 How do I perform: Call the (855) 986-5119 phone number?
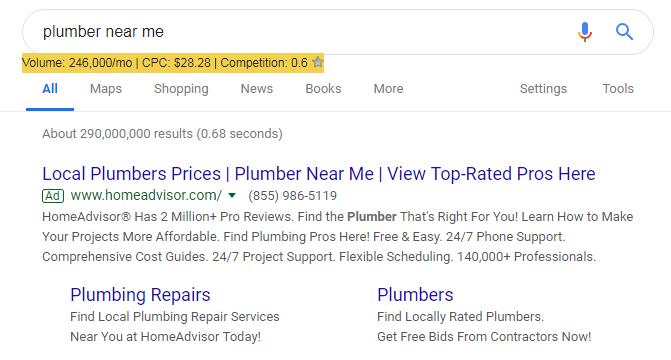[293, 196]
